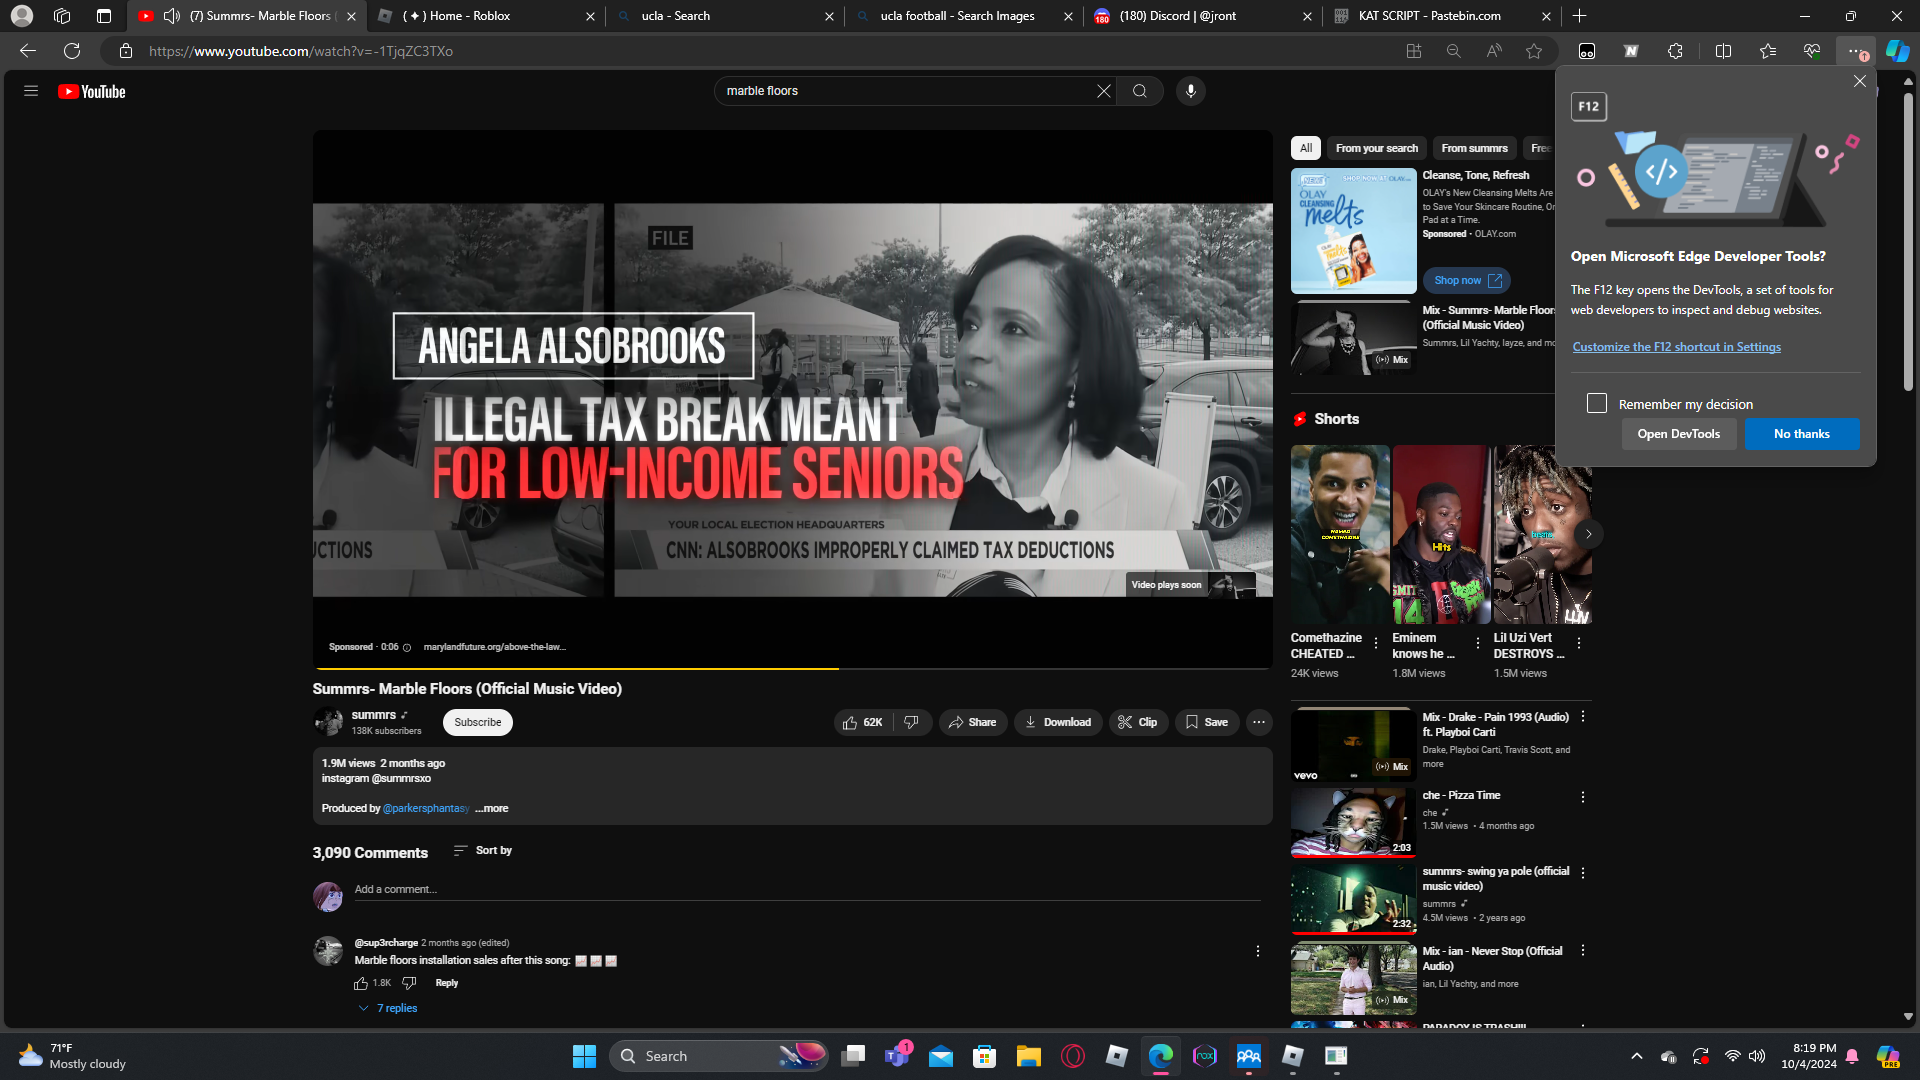The image size is (1920, 1080).
Task: Switch to the KAT SCRIPT Pastebin tab
Action: 1440,16
